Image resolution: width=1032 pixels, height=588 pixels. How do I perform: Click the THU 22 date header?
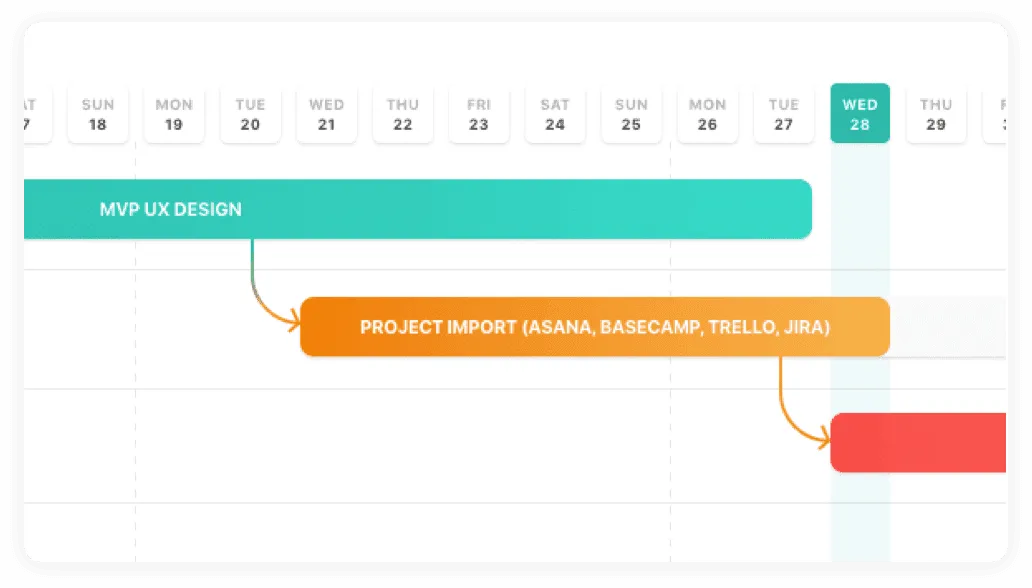(402, 112)
